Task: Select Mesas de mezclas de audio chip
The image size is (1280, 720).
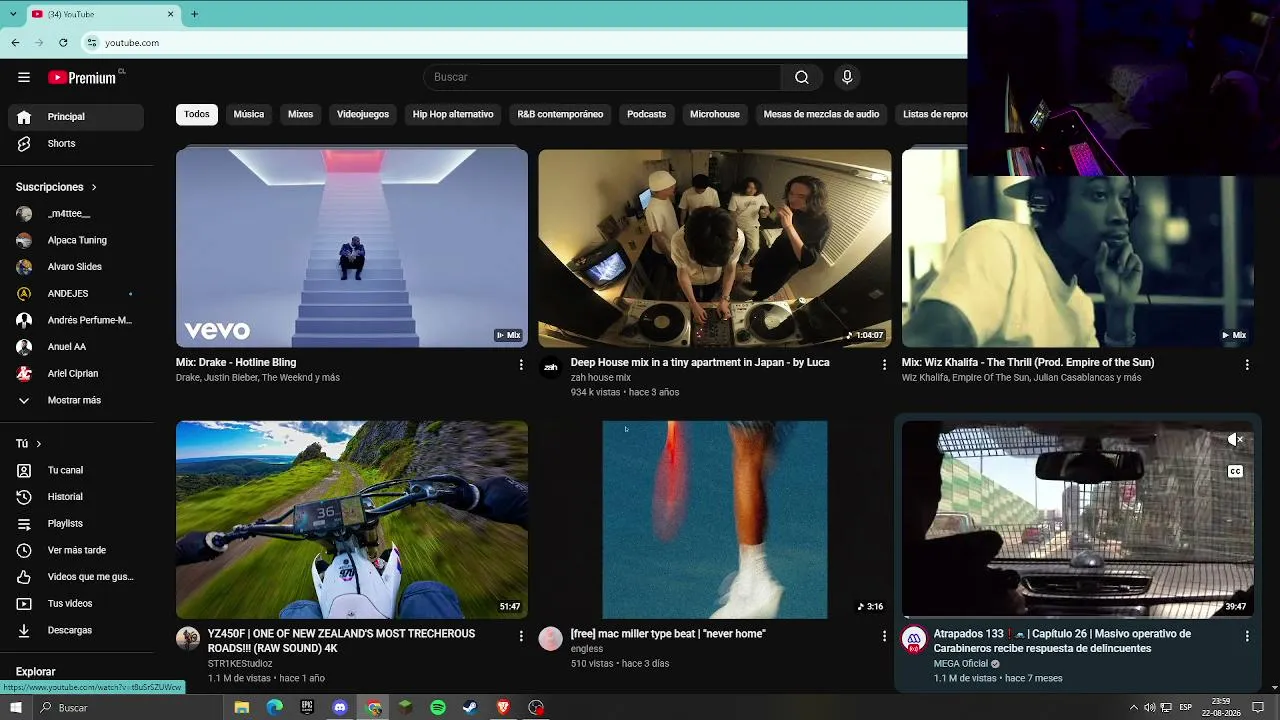Action: coord(821,114)
